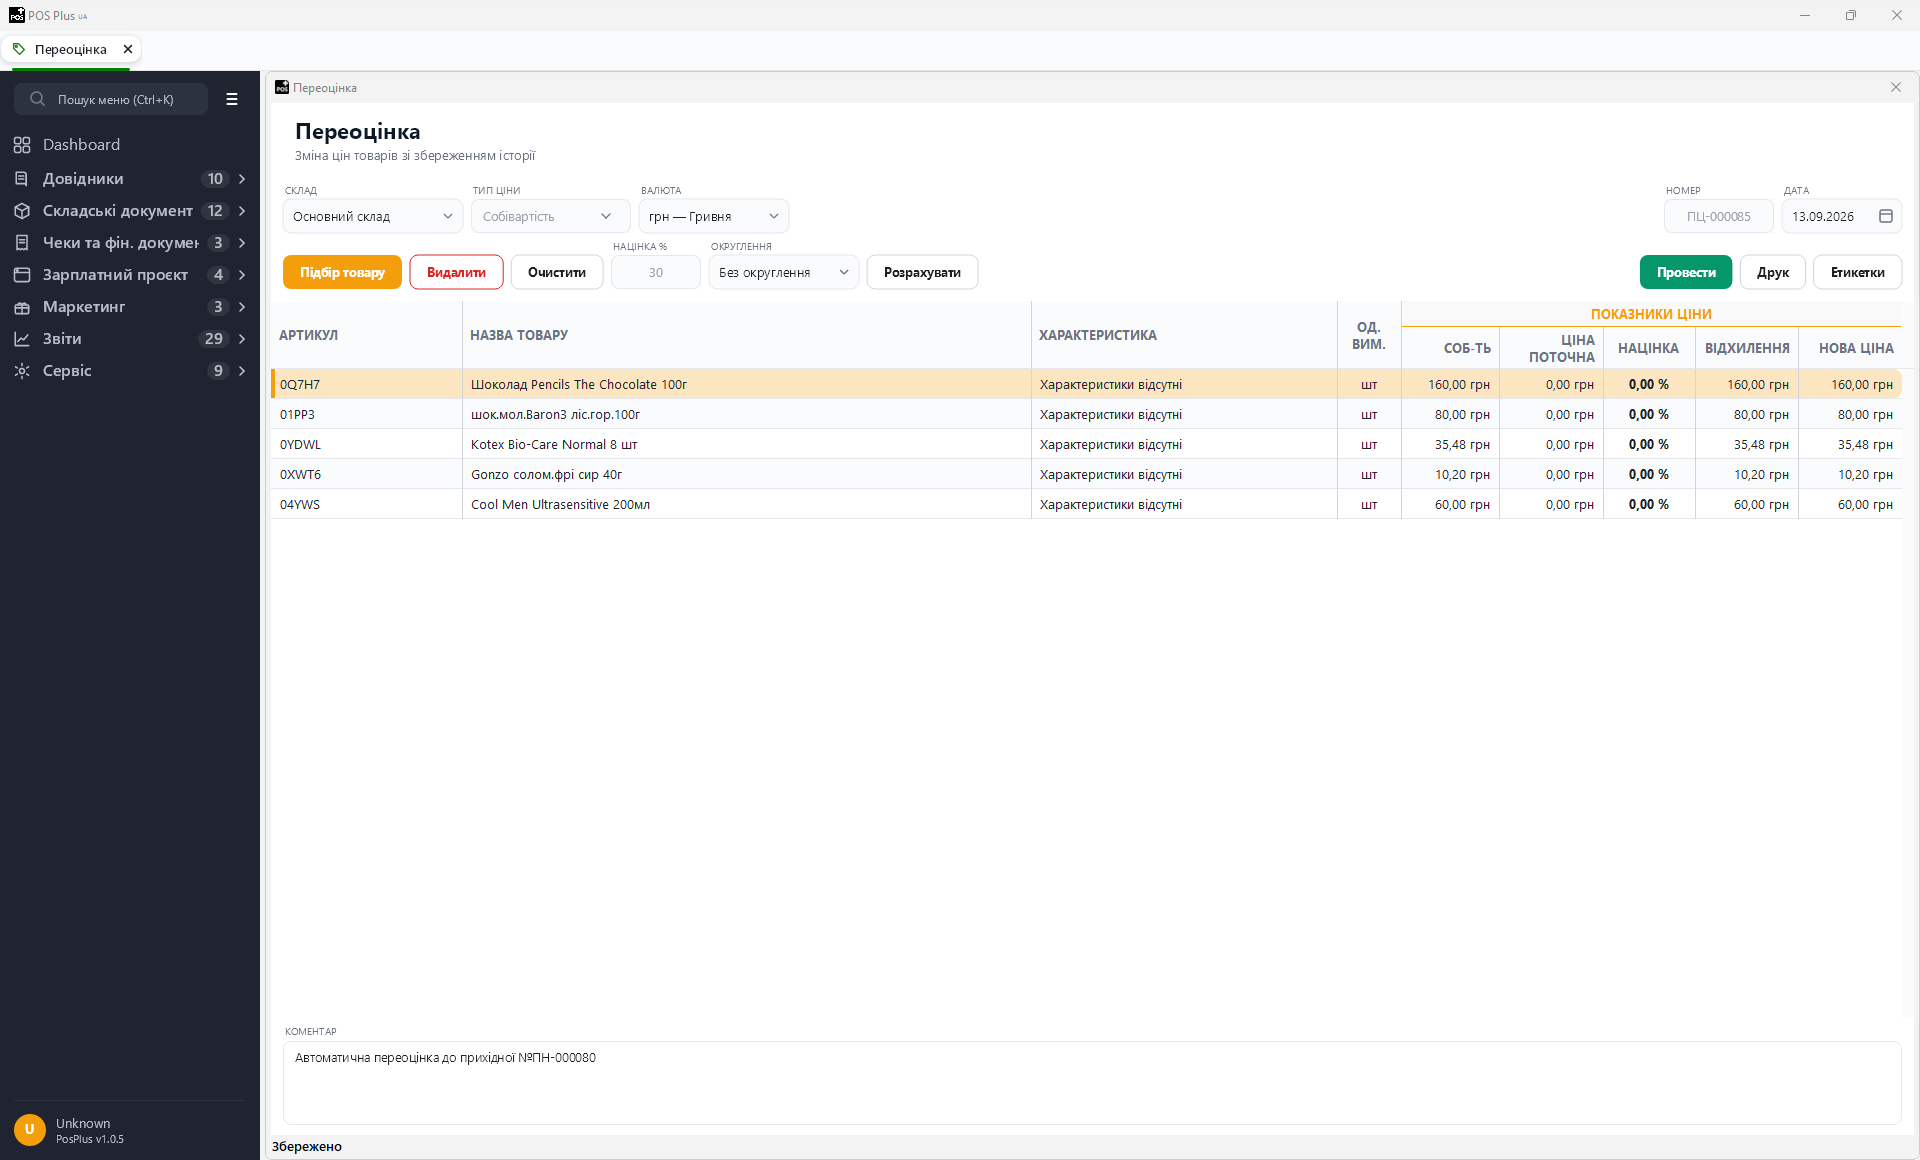Close the Переоцінка tab with its X
The height and width of the screenshot is (1160, 1920).
(128, 49)
